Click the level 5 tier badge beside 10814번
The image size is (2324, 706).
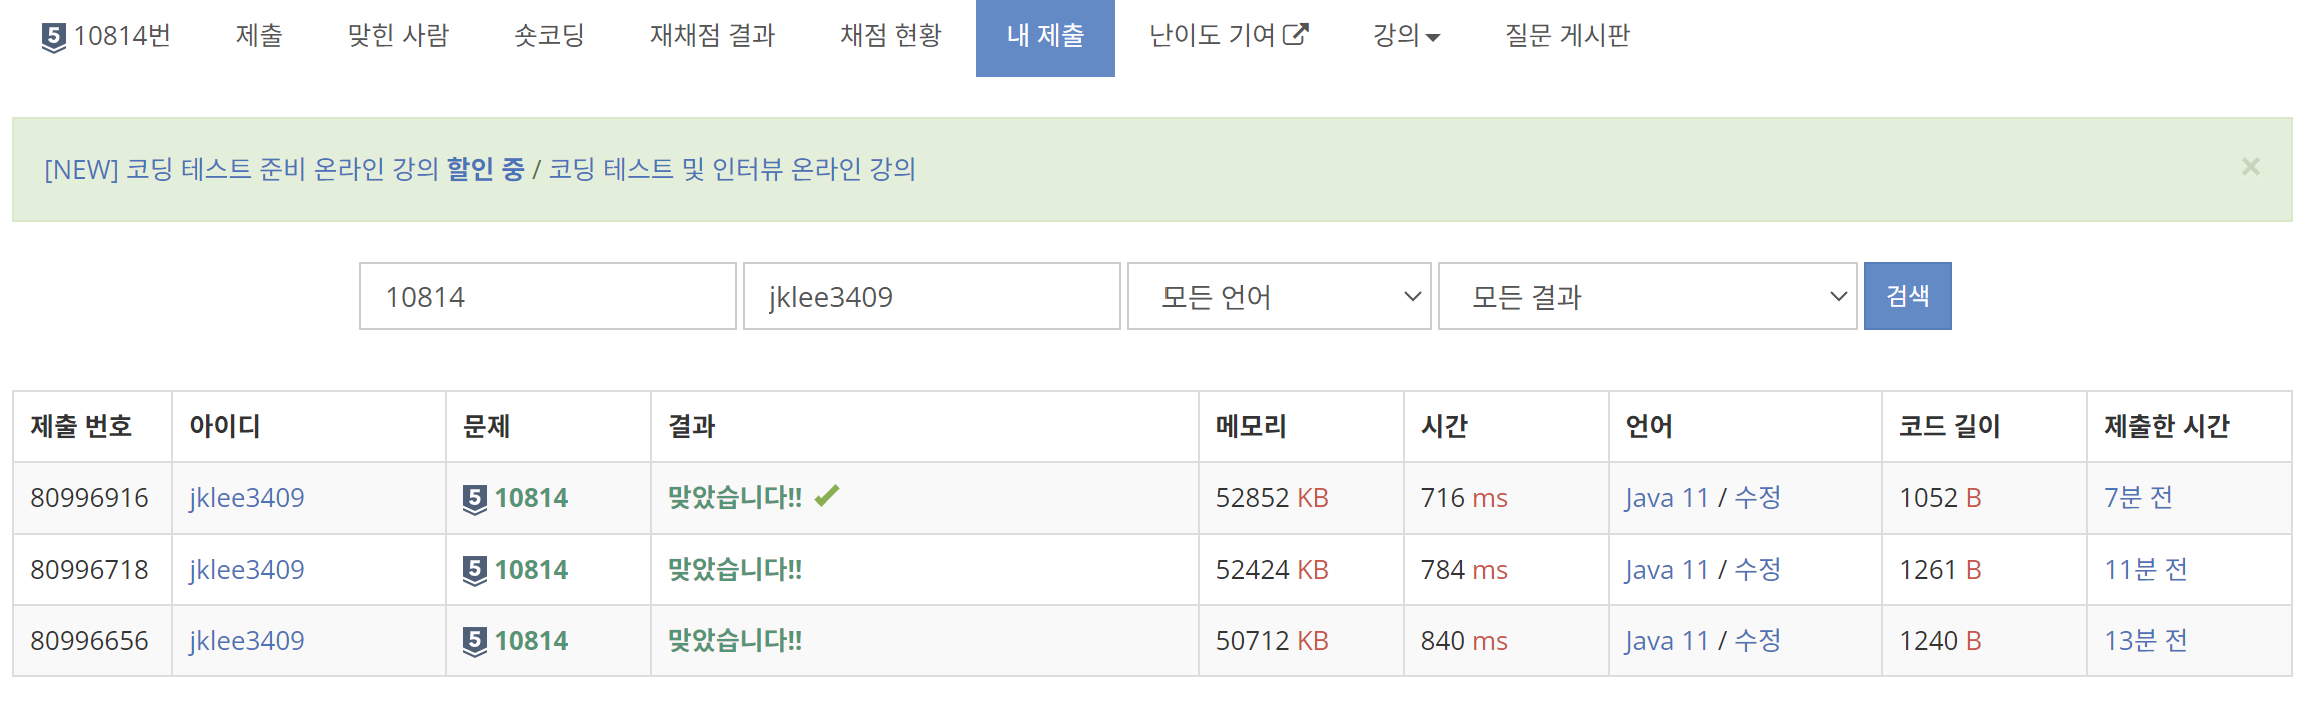point(54,37)
